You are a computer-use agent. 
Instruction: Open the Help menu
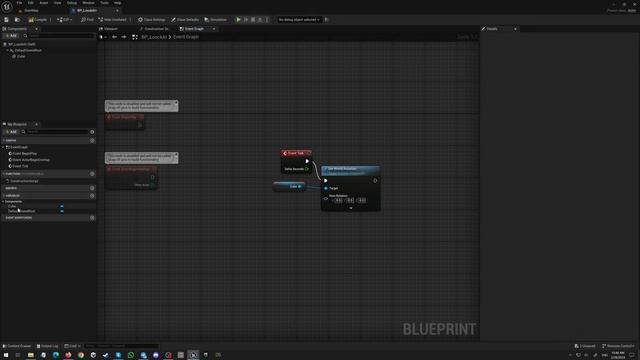pos(118,3)
